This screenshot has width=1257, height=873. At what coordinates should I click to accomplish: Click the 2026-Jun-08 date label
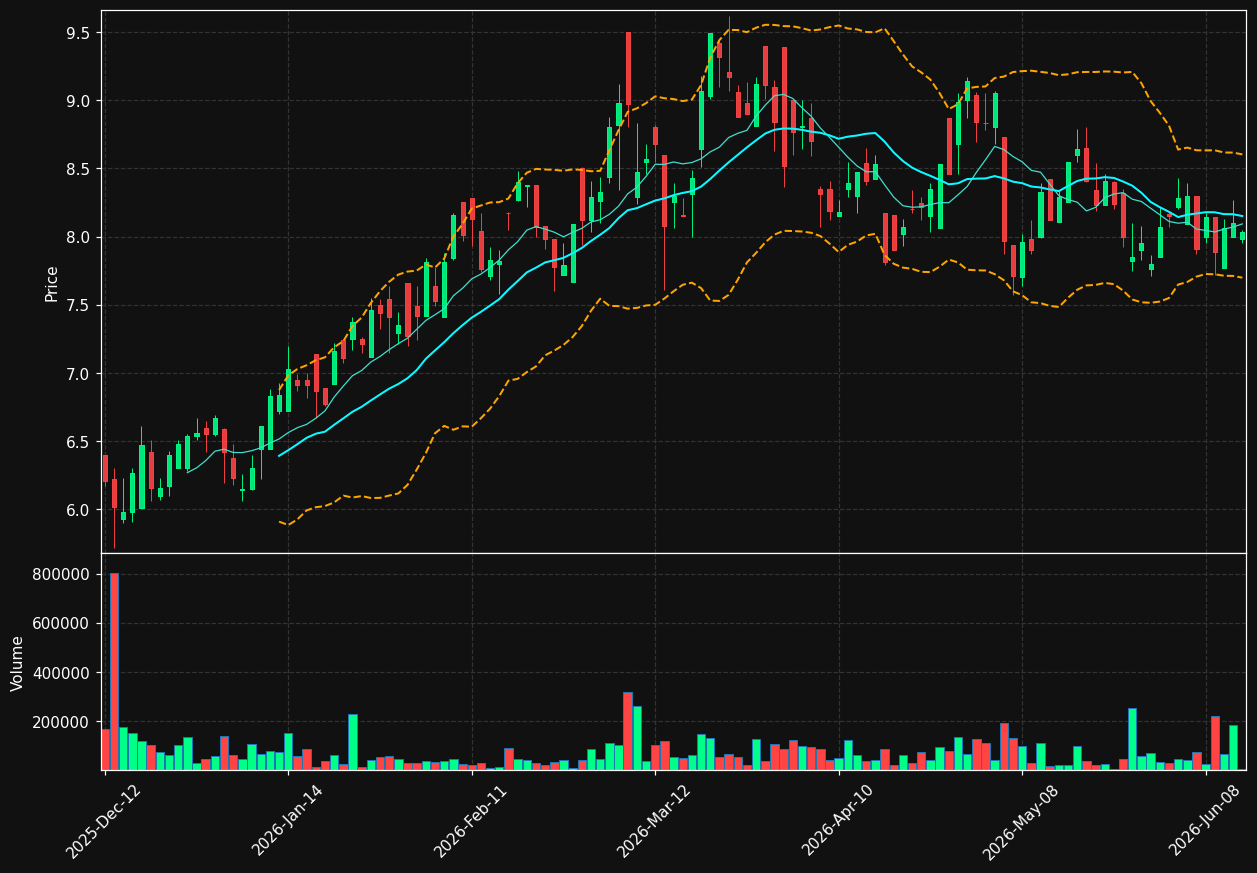1204,821
